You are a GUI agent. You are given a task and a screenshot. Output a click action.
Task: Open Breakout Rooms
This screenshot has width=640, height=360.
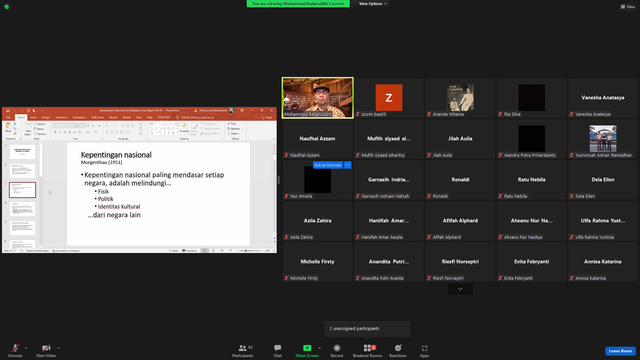pos(367,350)
